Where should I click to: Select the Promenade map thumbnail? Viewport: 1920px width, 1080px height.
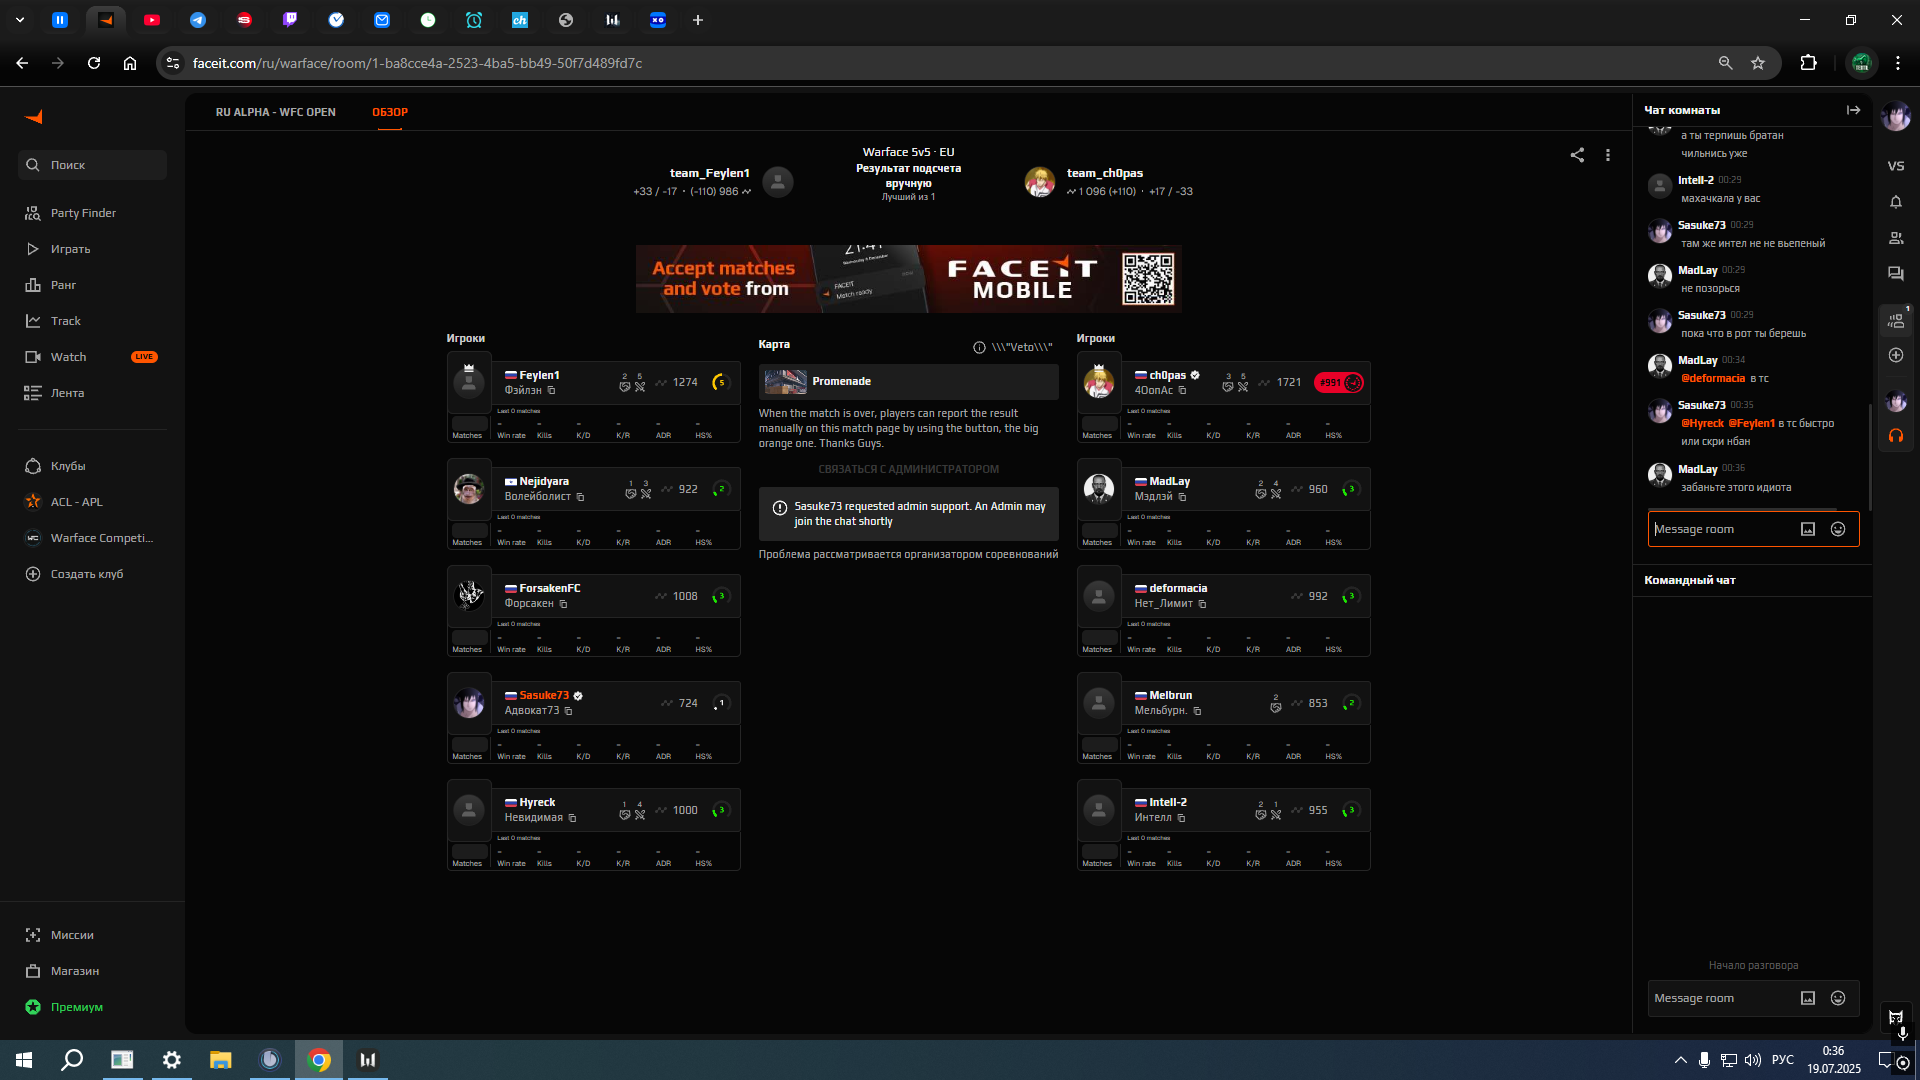785,381
